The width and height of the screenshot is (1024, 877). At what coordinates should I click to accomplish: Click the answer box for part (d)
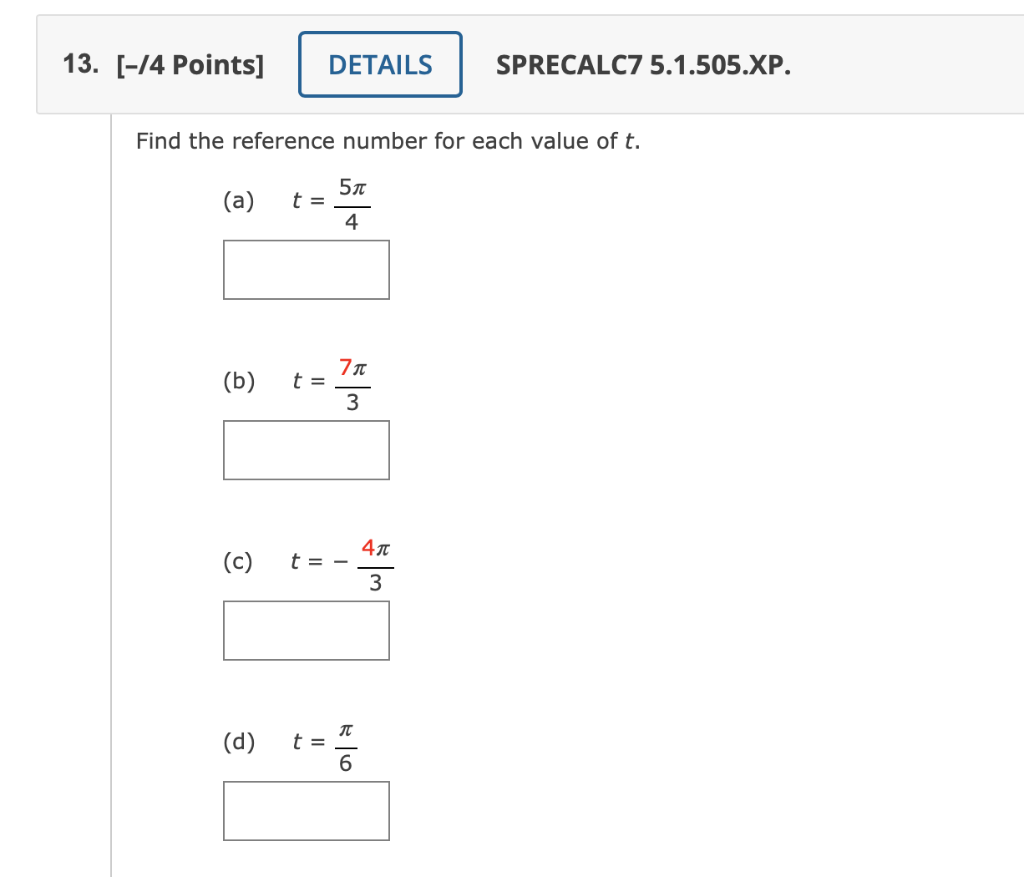click(x=306, y=810)
